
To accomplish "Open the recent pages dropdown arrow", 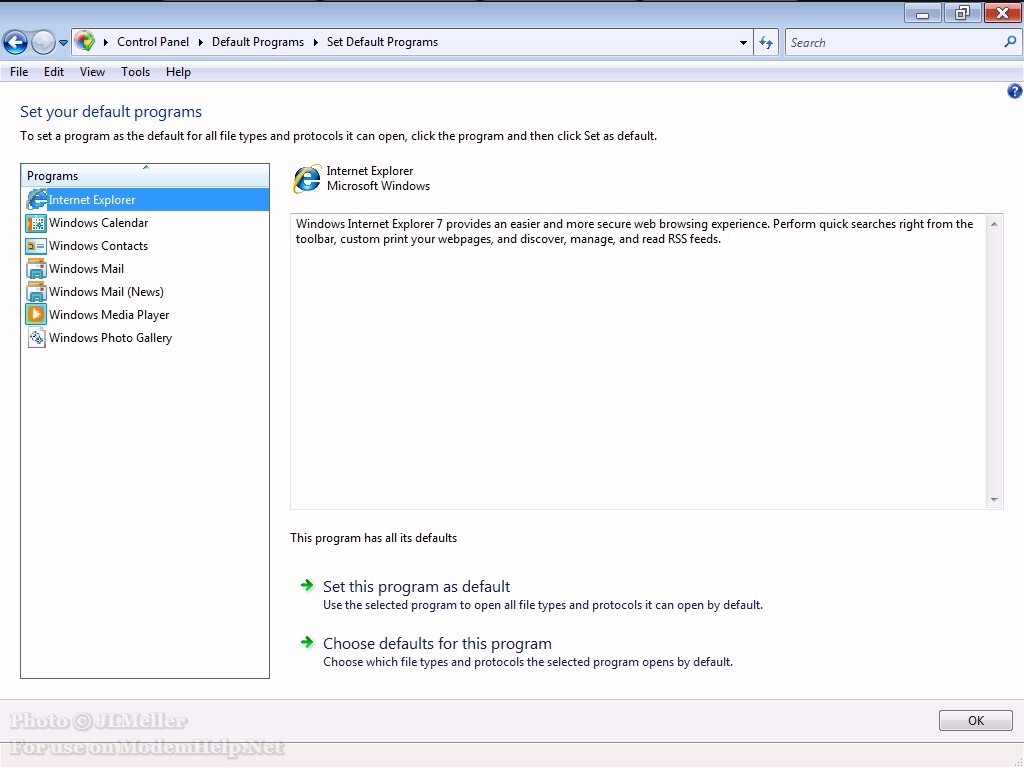I will pos(63,43).
